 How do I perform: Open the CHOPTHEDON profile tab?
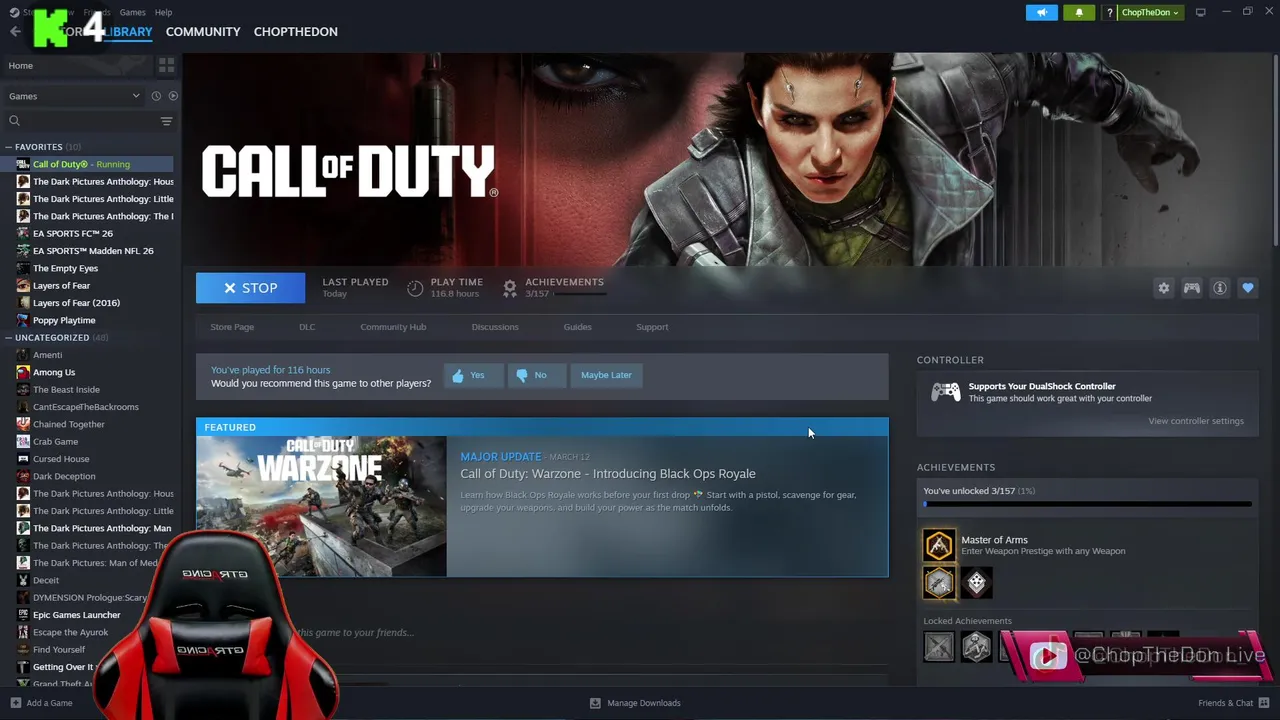click(x=295, y=32)
